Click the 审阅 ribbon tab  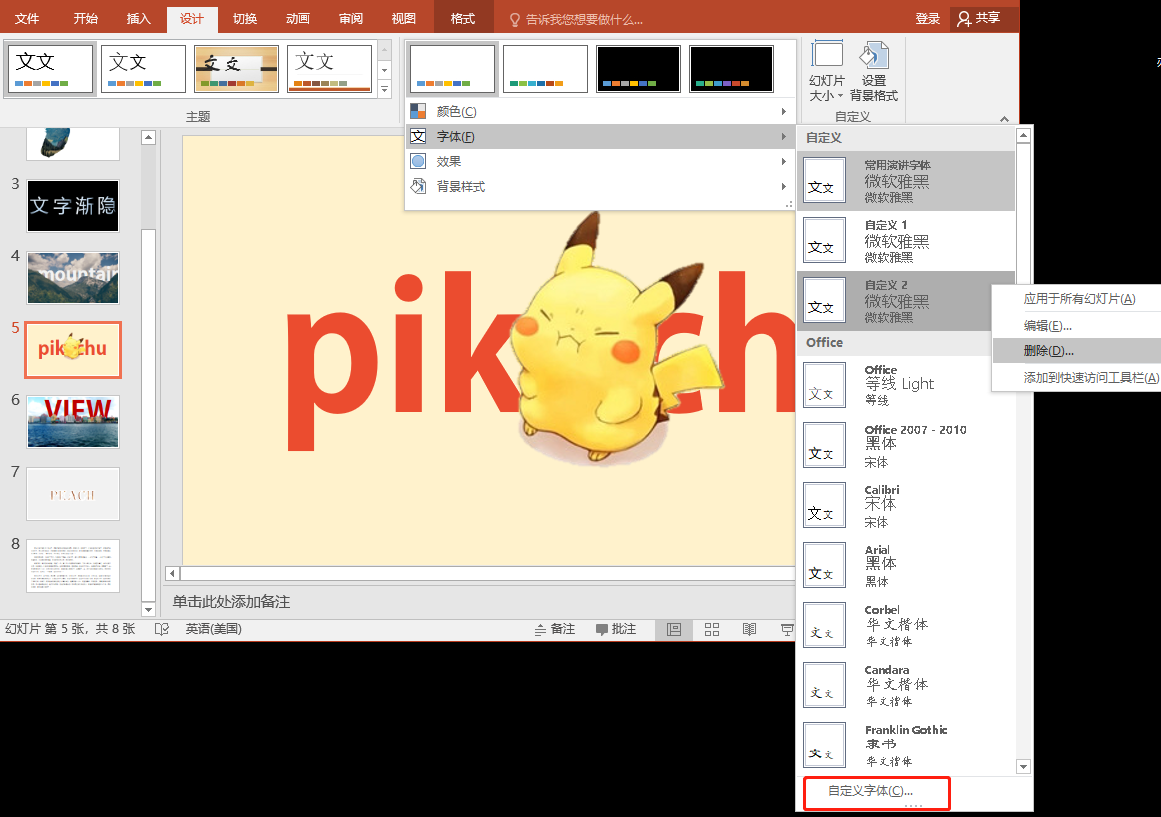351,19
